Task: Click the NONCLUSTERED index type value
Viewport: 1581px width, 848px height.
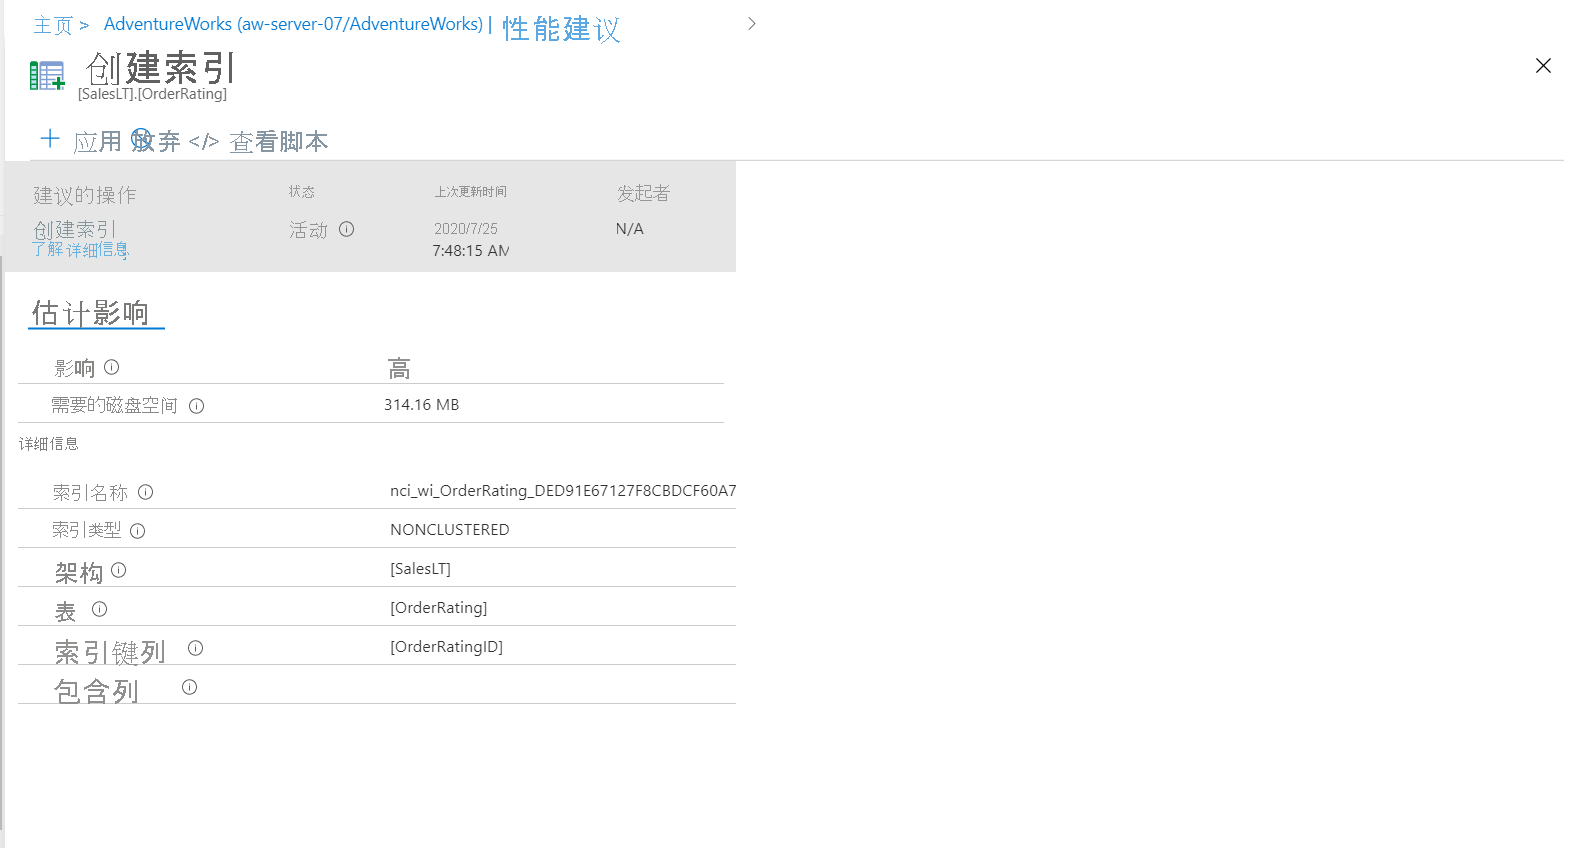Action: [x=449, y=530]
